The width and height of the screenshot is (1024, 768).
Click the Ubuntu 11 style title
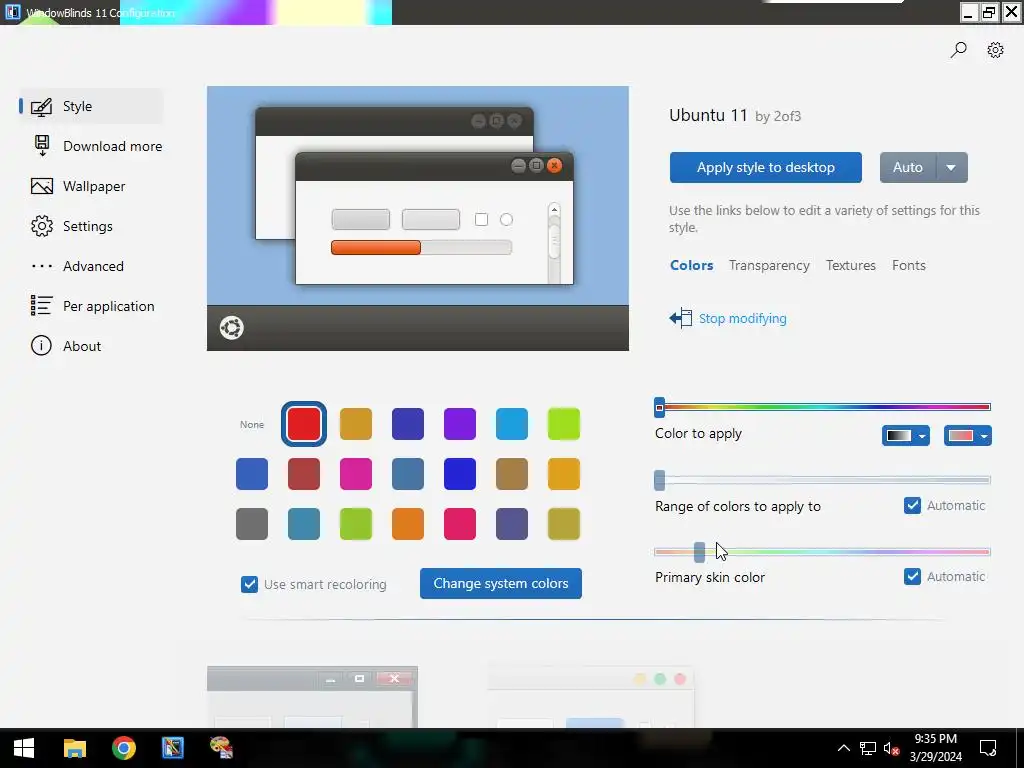[708, 116]
